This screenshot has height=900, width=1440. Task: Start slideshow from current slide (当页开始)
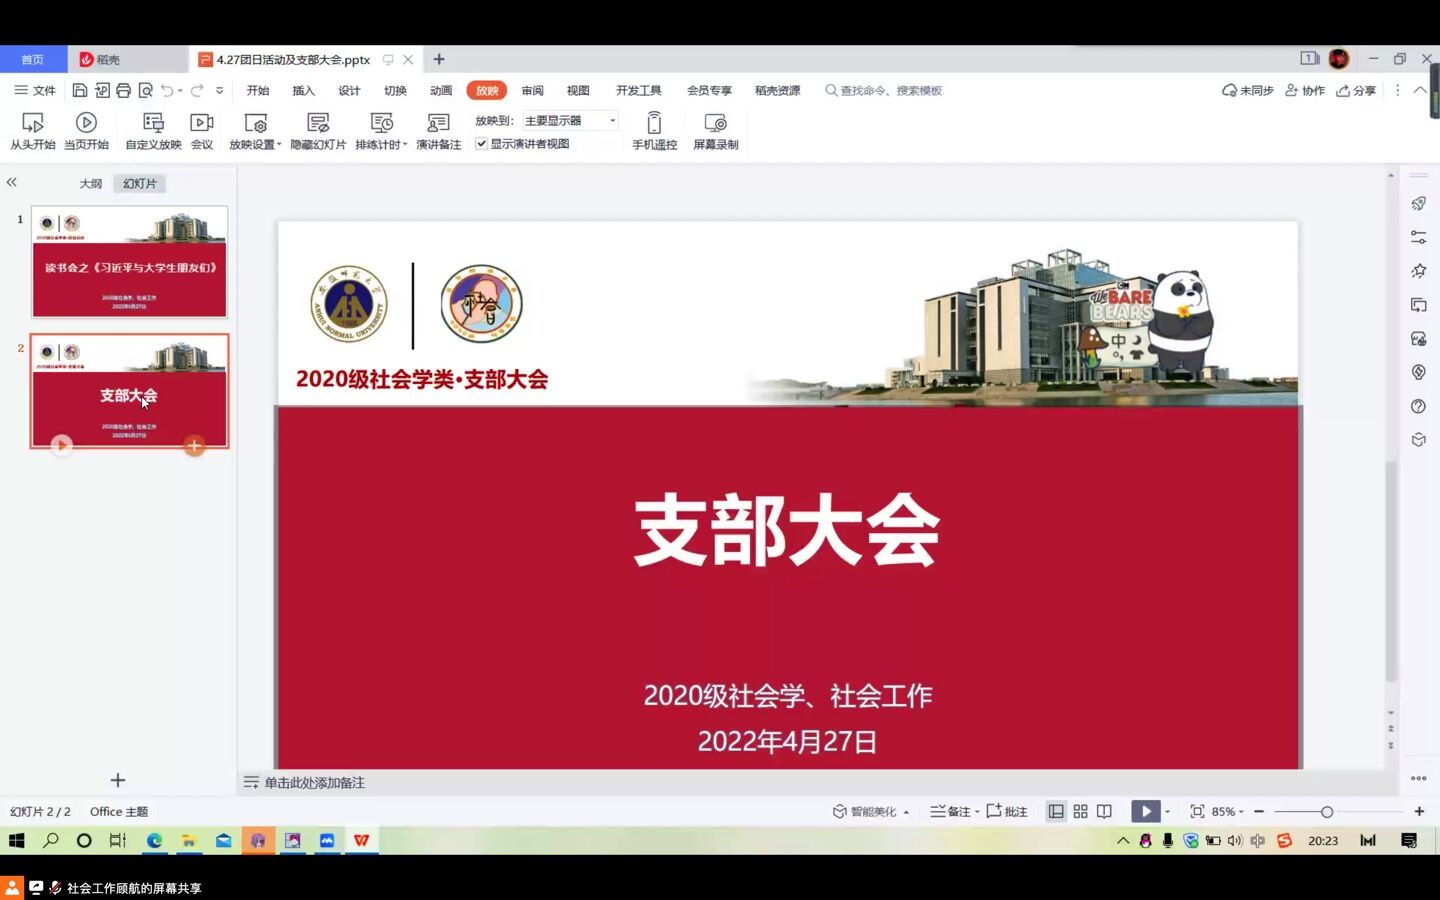(x=86, y=123)
